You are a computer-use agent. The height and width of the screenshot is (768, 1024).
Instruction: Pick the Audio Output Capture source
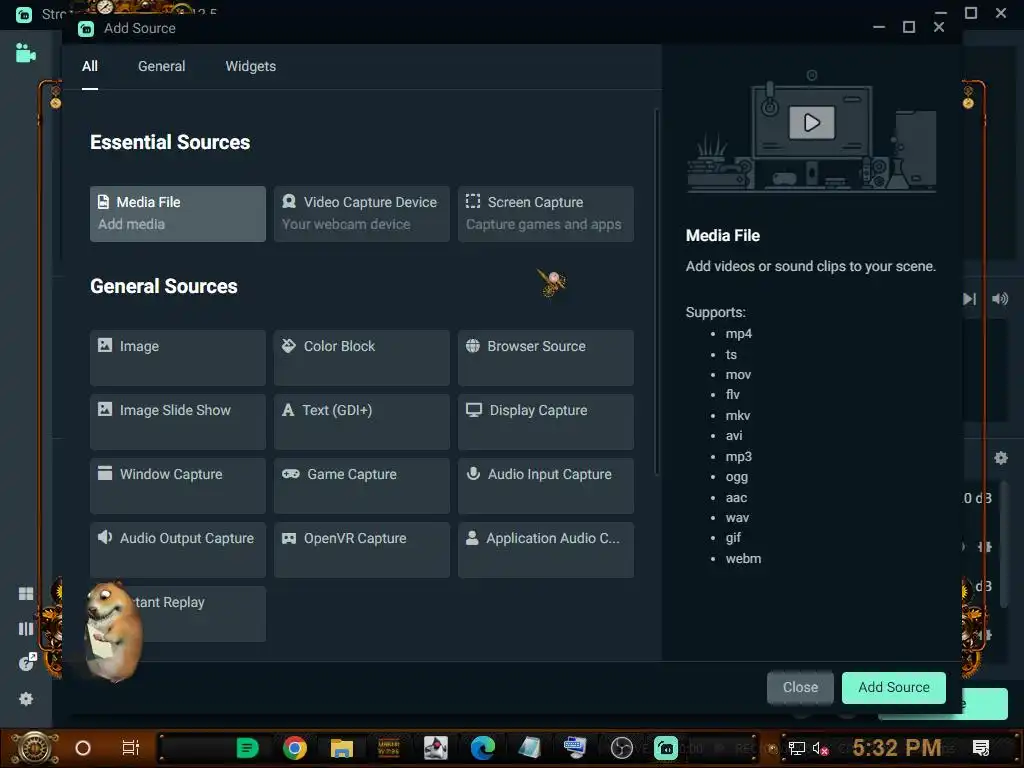(x=178, y=549)
